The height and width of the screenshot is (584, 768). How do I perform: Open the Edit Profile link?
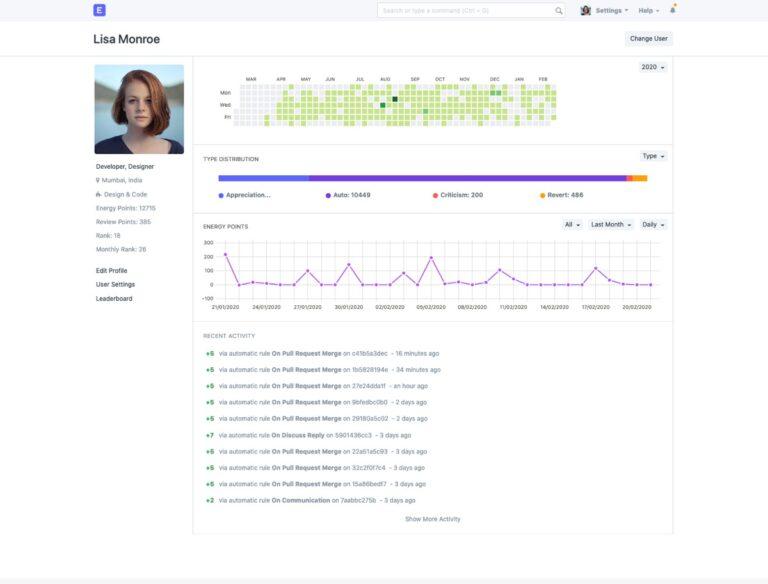[x=112, y=270]
